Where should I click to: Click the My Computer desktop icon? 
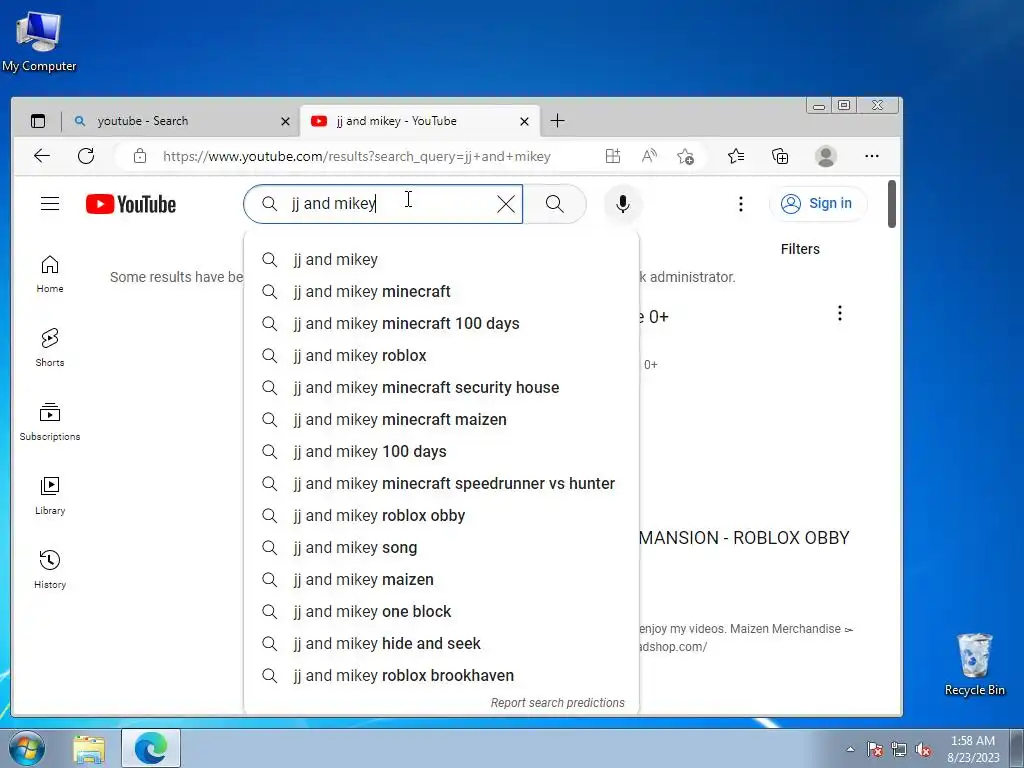[x=39, y=40]
